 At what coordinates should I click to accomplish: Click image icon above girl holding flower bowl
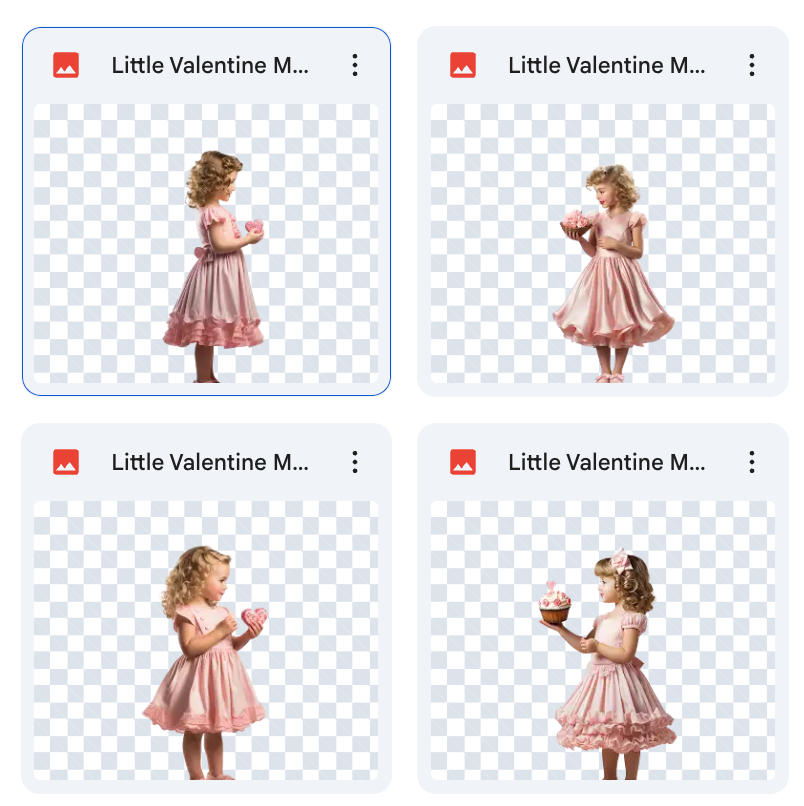tap(463, 66)
